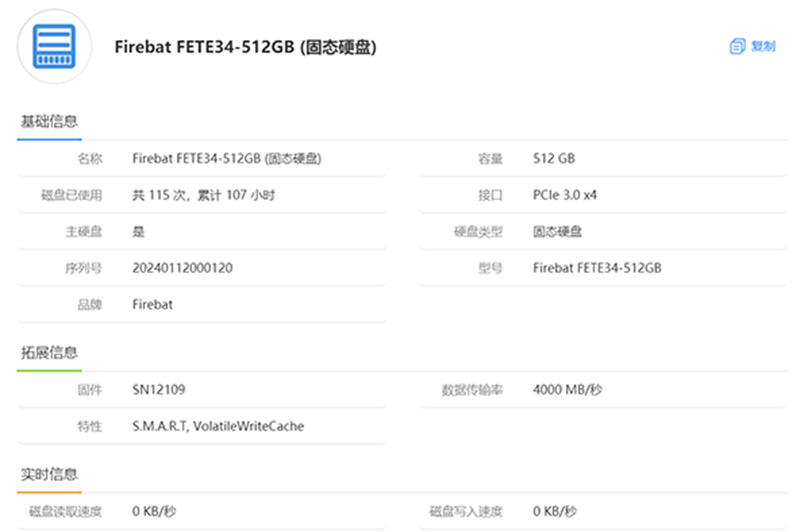The height and width of the screenshot is (532, 800).
Task: Click the 磁盘读取速度 0 KB/秒 value
Action: click(x=154, y=511)
